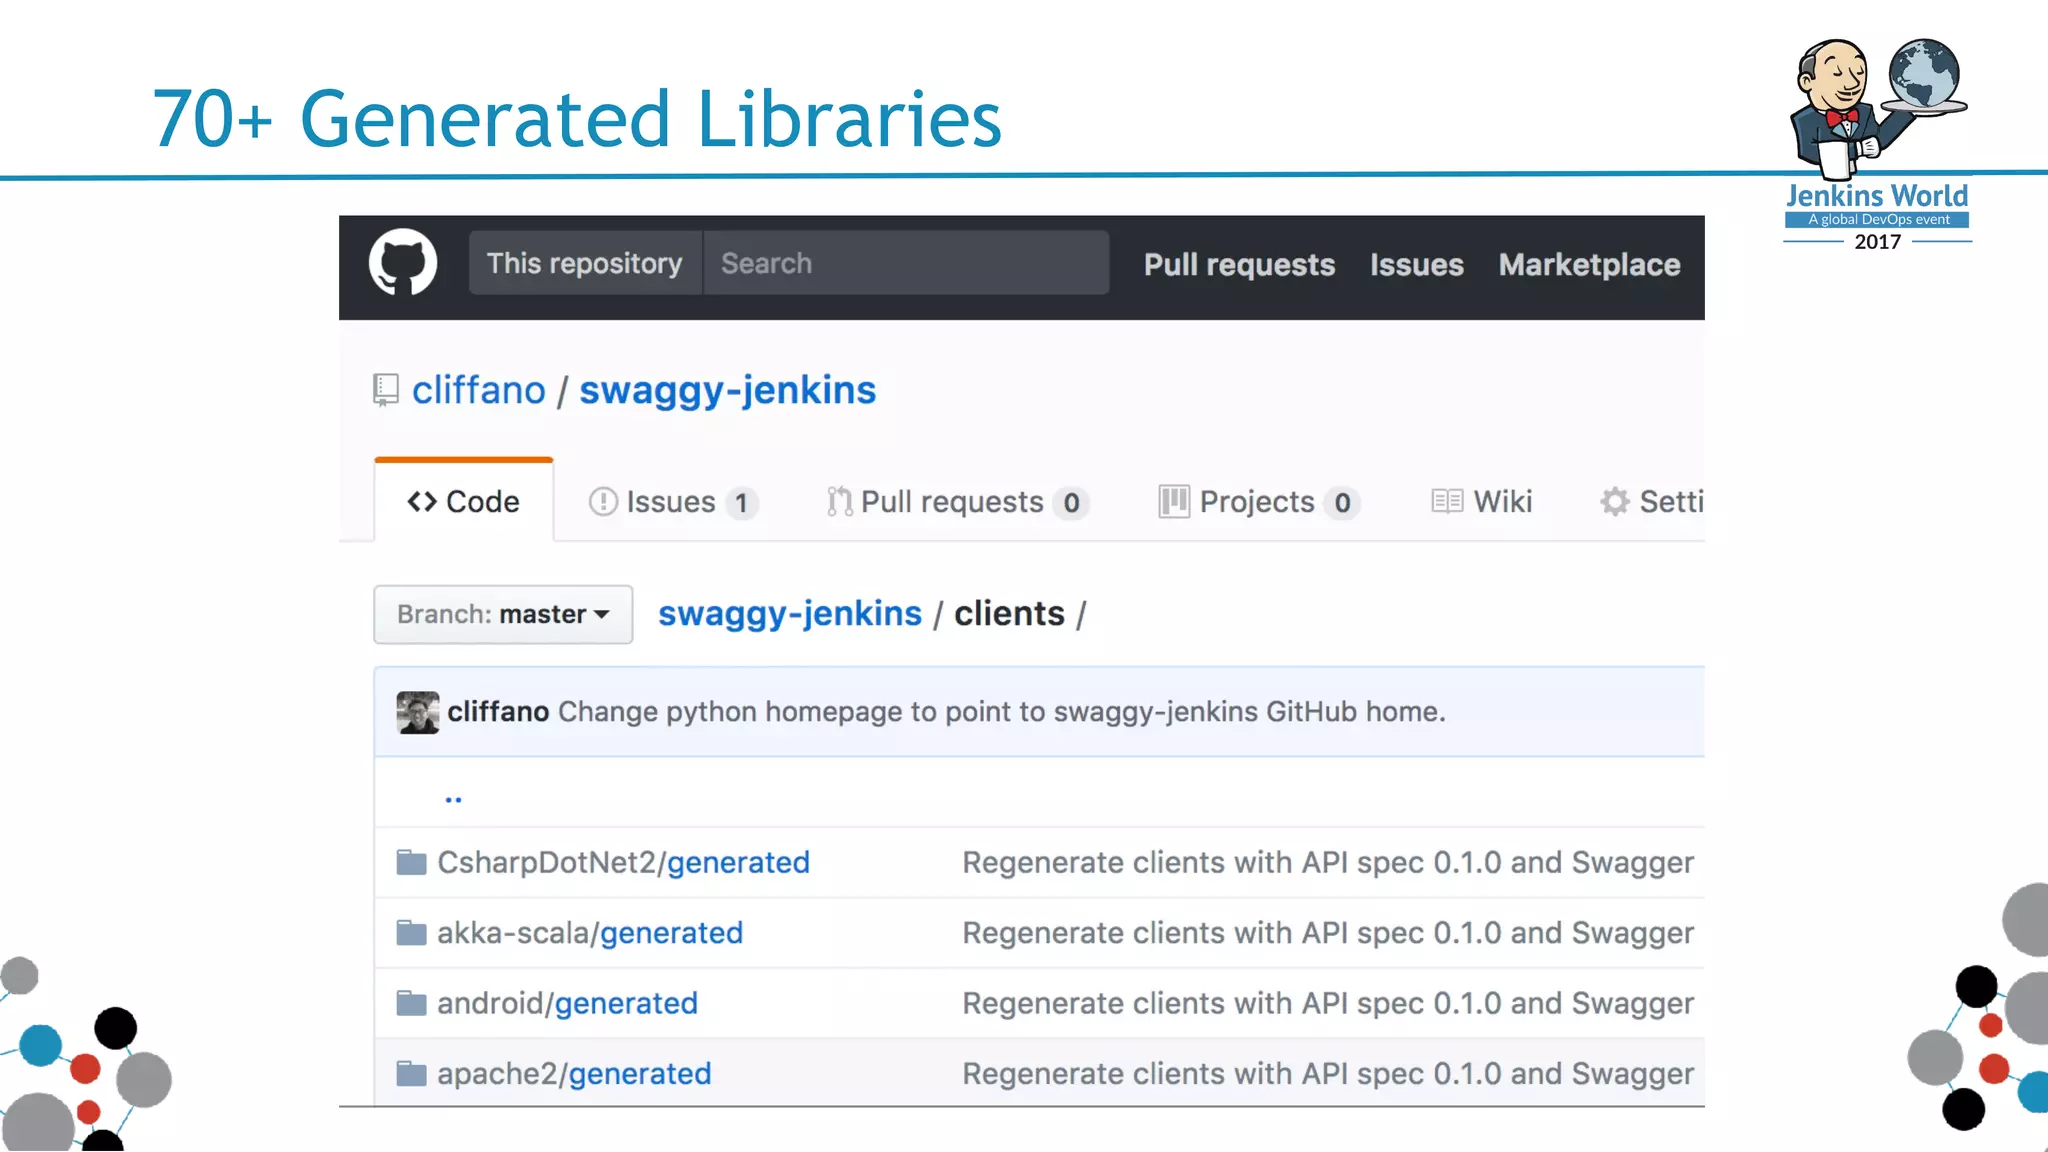Viewport: 2048px width, 1152px height.
Task: Click the Code tab angle-brackets icon
Action: coord(422,501)
